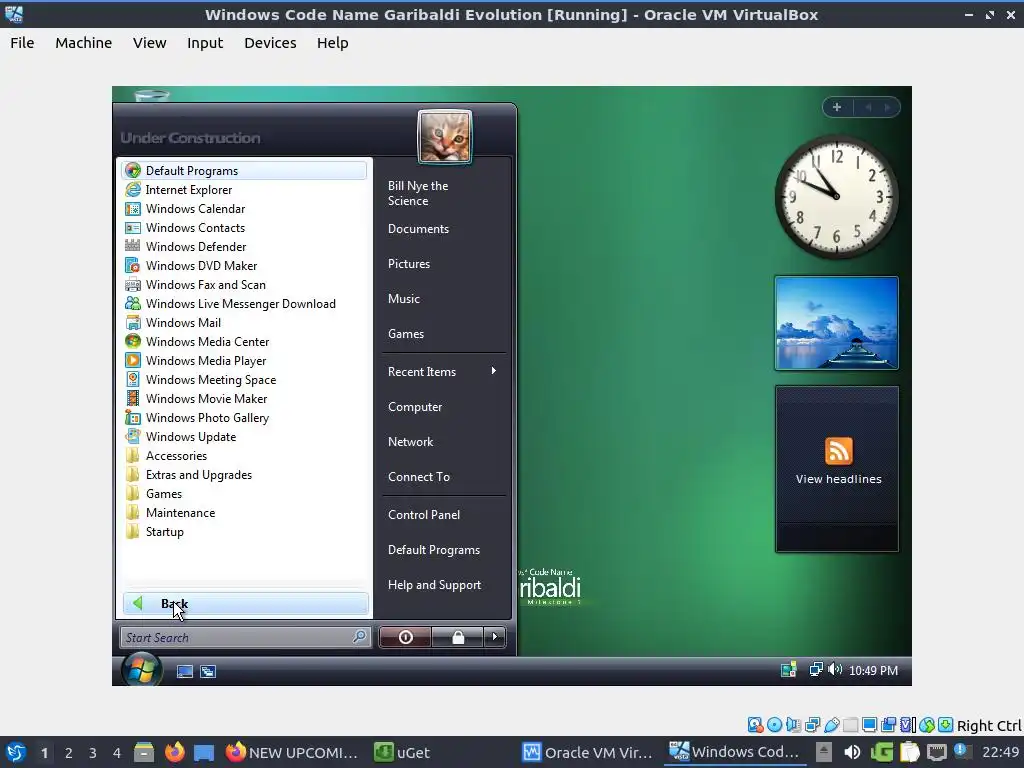Click the slideshow picture gadget
1024x768 pixels.
click(x=837, y=323)
